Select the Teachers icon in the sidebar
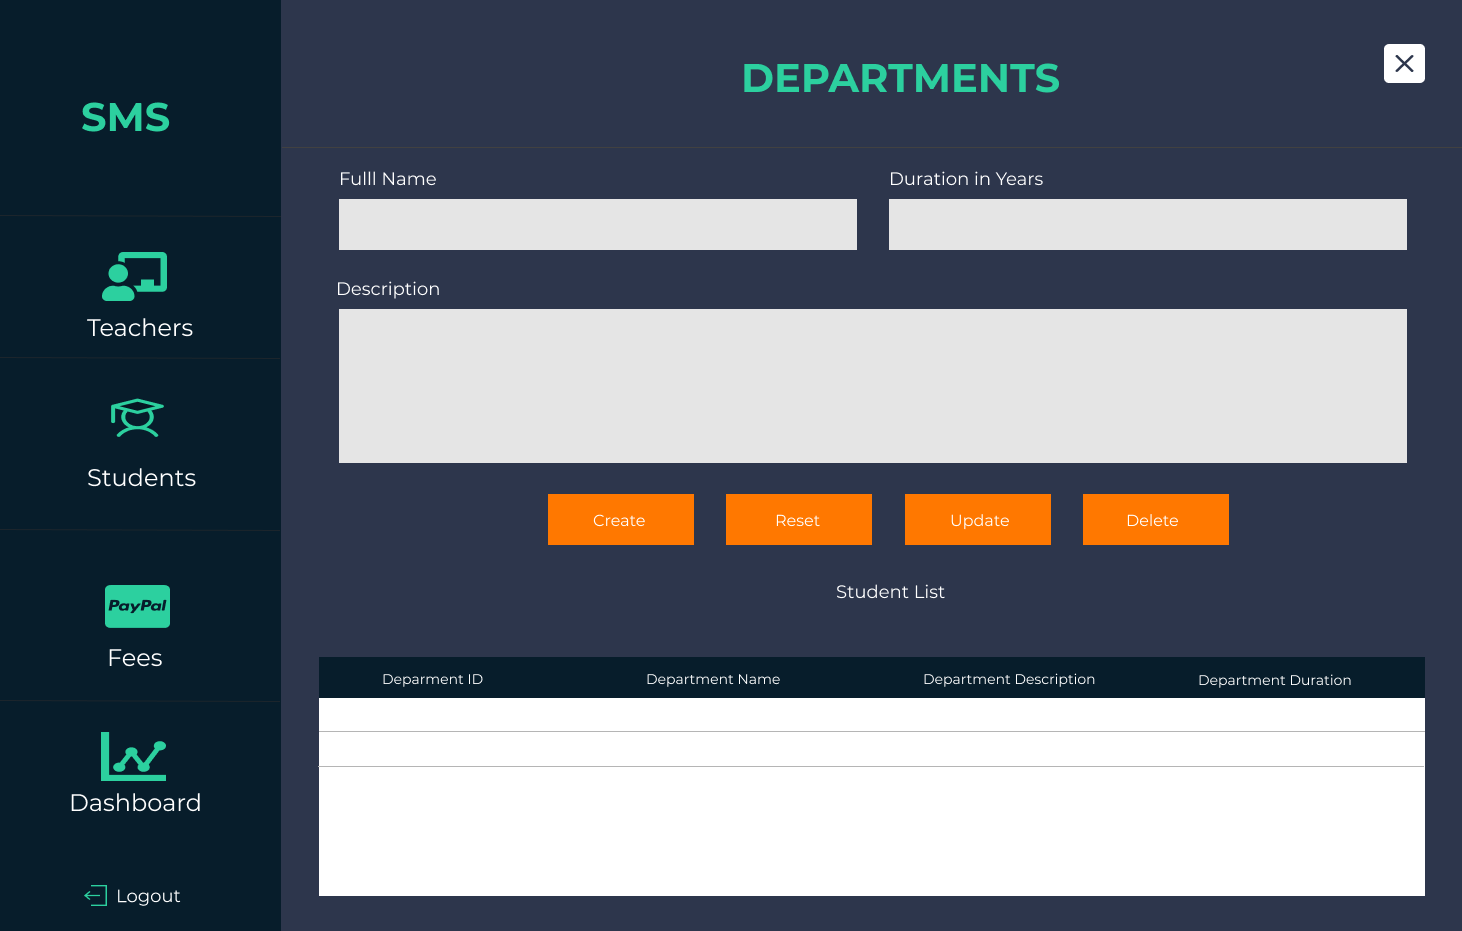Image resolution: width=1462 pixels, height=931 pixels. [x=137, y=276]
